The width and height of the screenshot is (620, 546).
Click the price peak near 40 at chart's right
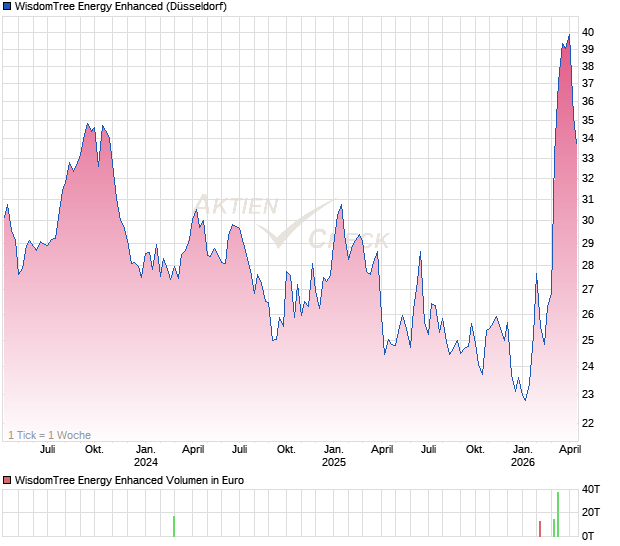click(569, 35)
